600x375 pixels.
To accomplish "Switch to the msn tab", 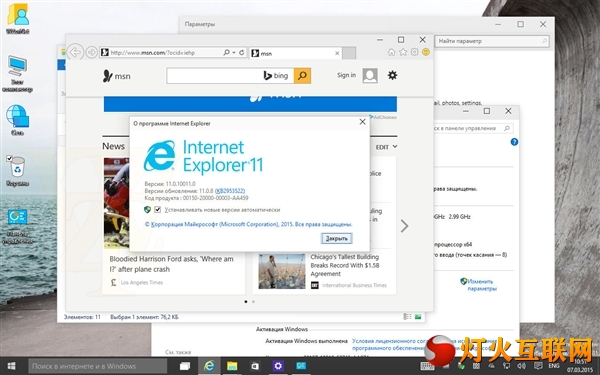I will (x=295, y=53).
